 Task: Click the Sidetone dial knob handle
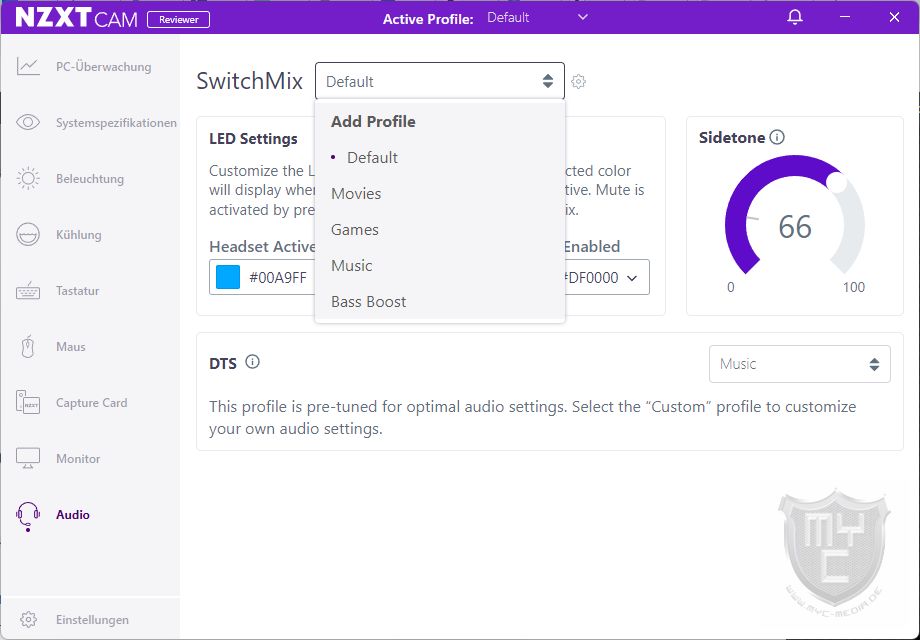point(837,182)
